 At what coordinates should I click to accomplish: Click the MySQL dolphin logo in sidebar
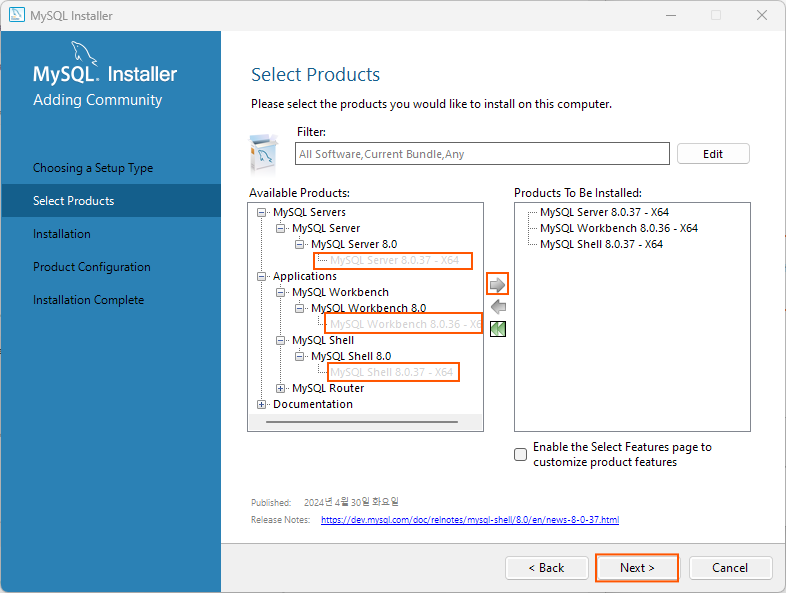[83, 52]
